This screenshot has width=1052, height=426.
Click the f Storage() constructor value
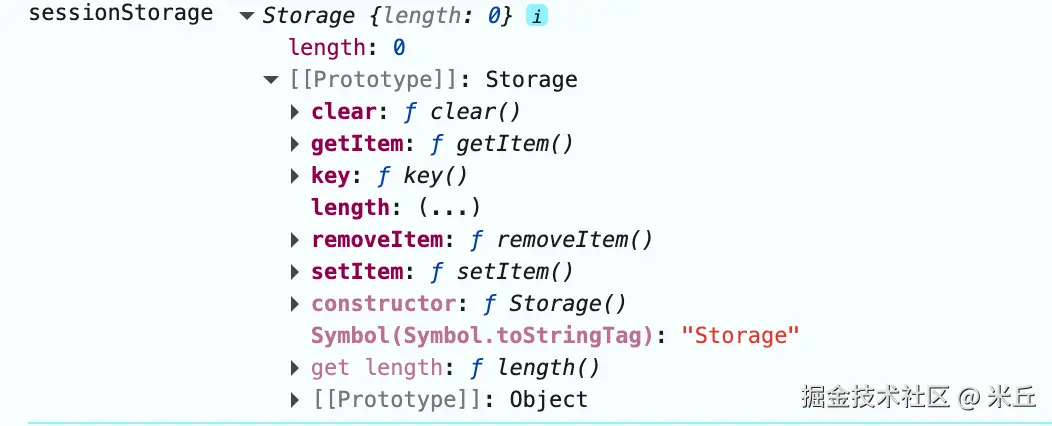pos(554,304)
